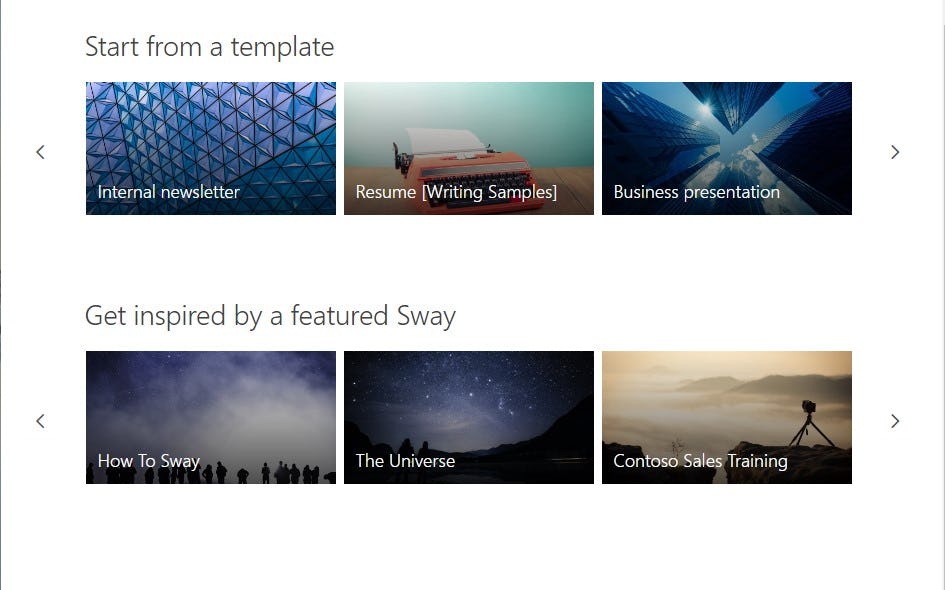Click the Internal newsletter label text

168,192
